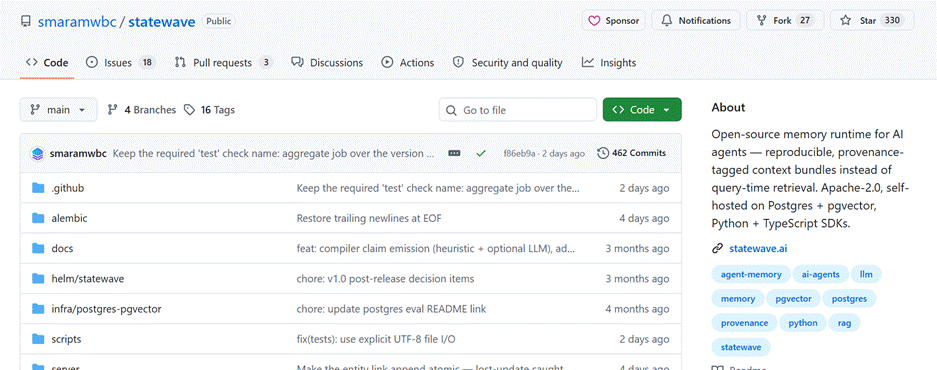
Task: Open the Code tab
Action: coord(47,63)
